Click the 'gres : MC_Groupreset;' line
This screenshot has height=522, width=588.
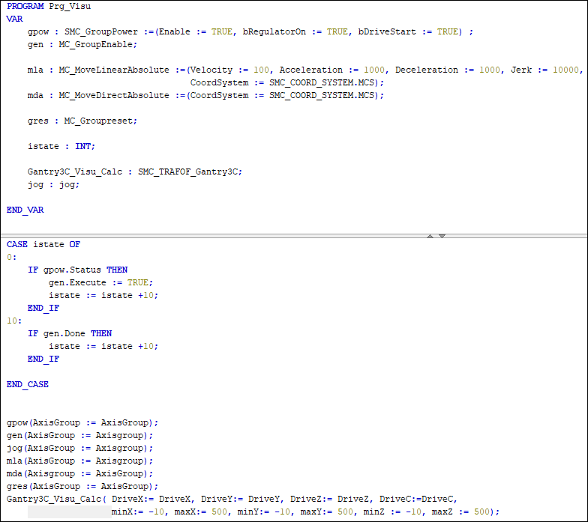click(x=82, y=121)
